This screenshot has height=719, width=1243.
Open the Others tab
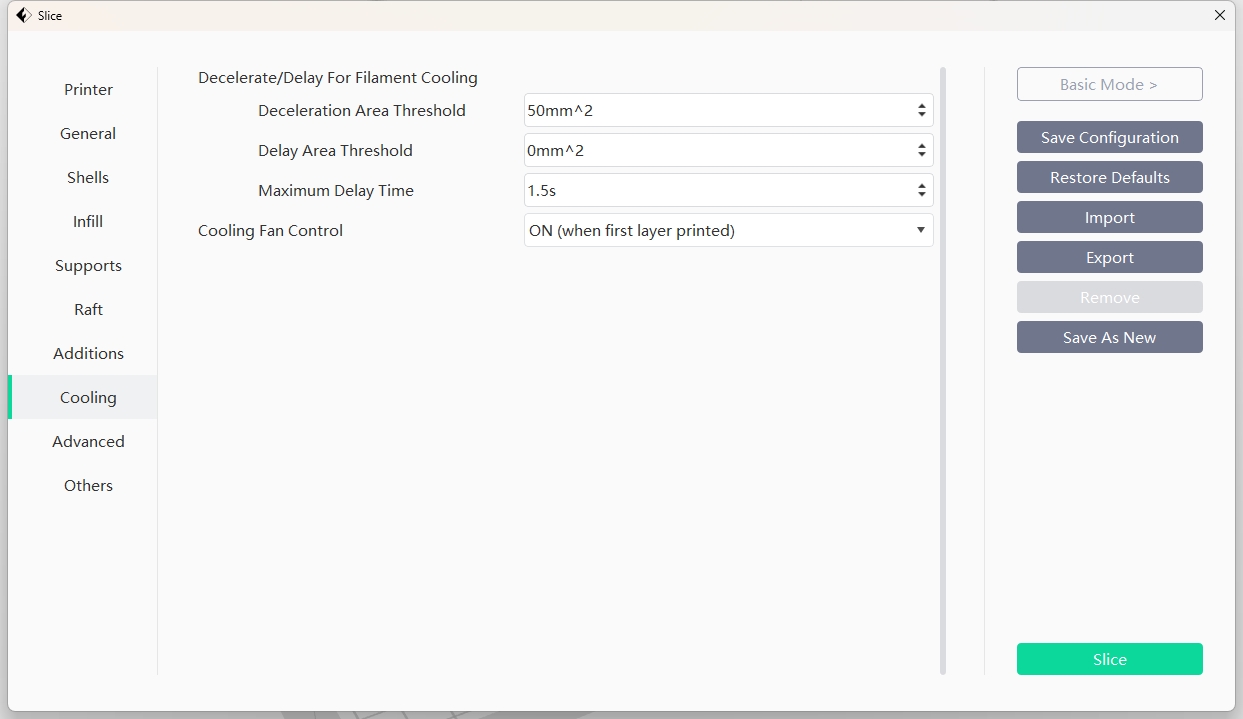pos(88,486)
